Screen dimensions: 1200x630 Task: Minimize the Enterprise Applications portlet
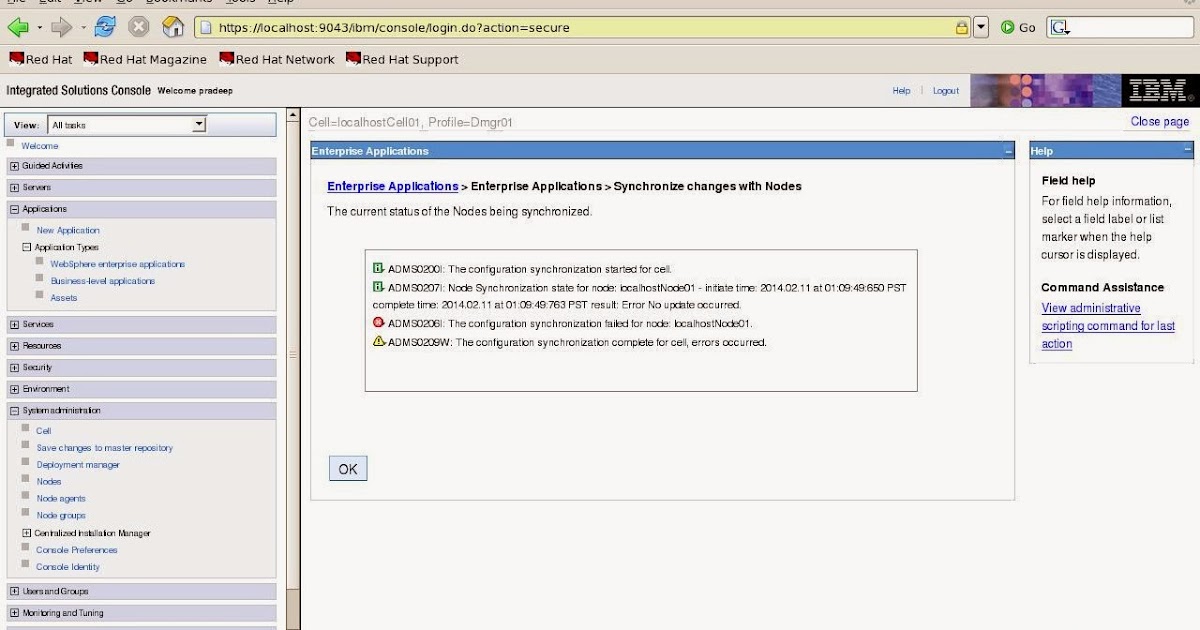click(1008, 151)
